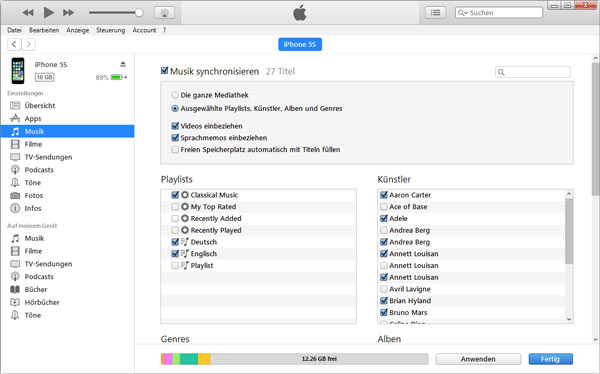600x374 pixels.
Task: Open the Datei menu
Action: click(14, 30)
